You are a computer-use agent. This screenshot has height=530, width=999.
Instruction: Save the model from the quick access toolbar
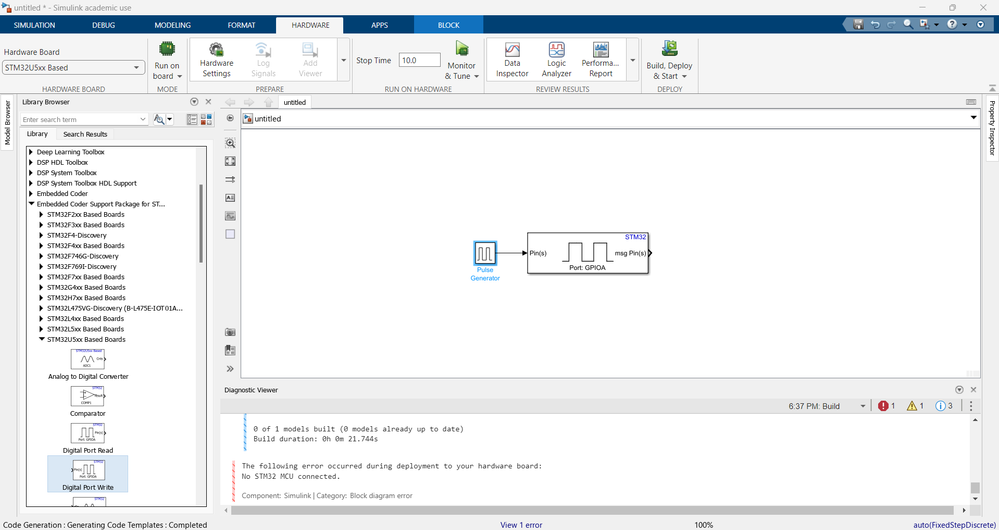click(858, 25)
